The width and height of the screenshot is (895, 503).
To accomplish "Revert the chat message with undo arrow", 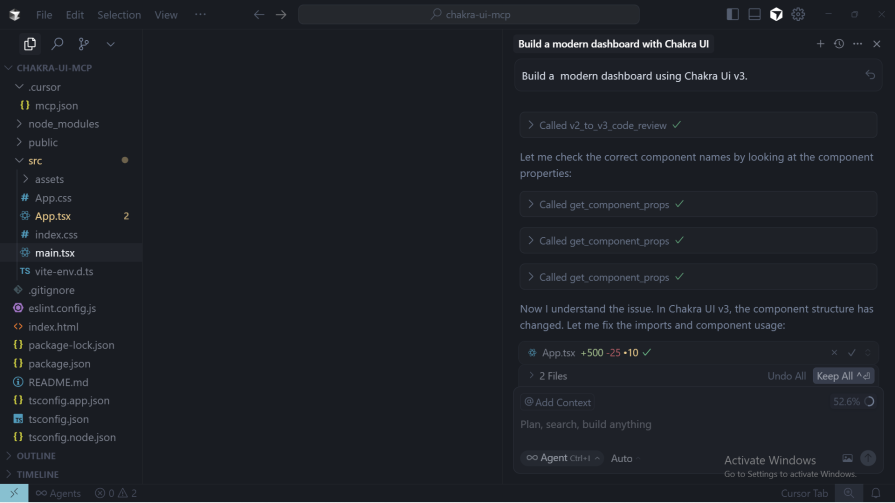I will [870, 76].
